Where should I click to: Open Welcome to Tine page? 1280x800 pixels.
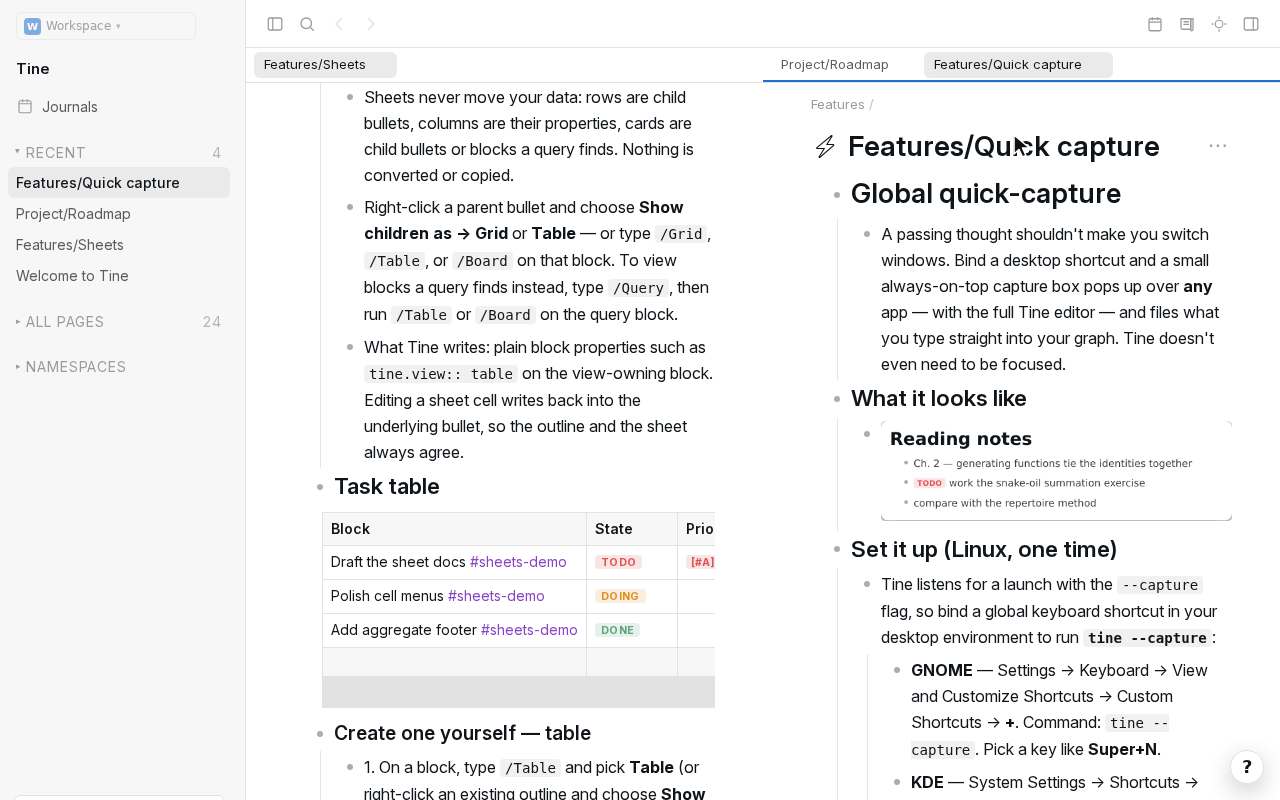coord(119,276)
